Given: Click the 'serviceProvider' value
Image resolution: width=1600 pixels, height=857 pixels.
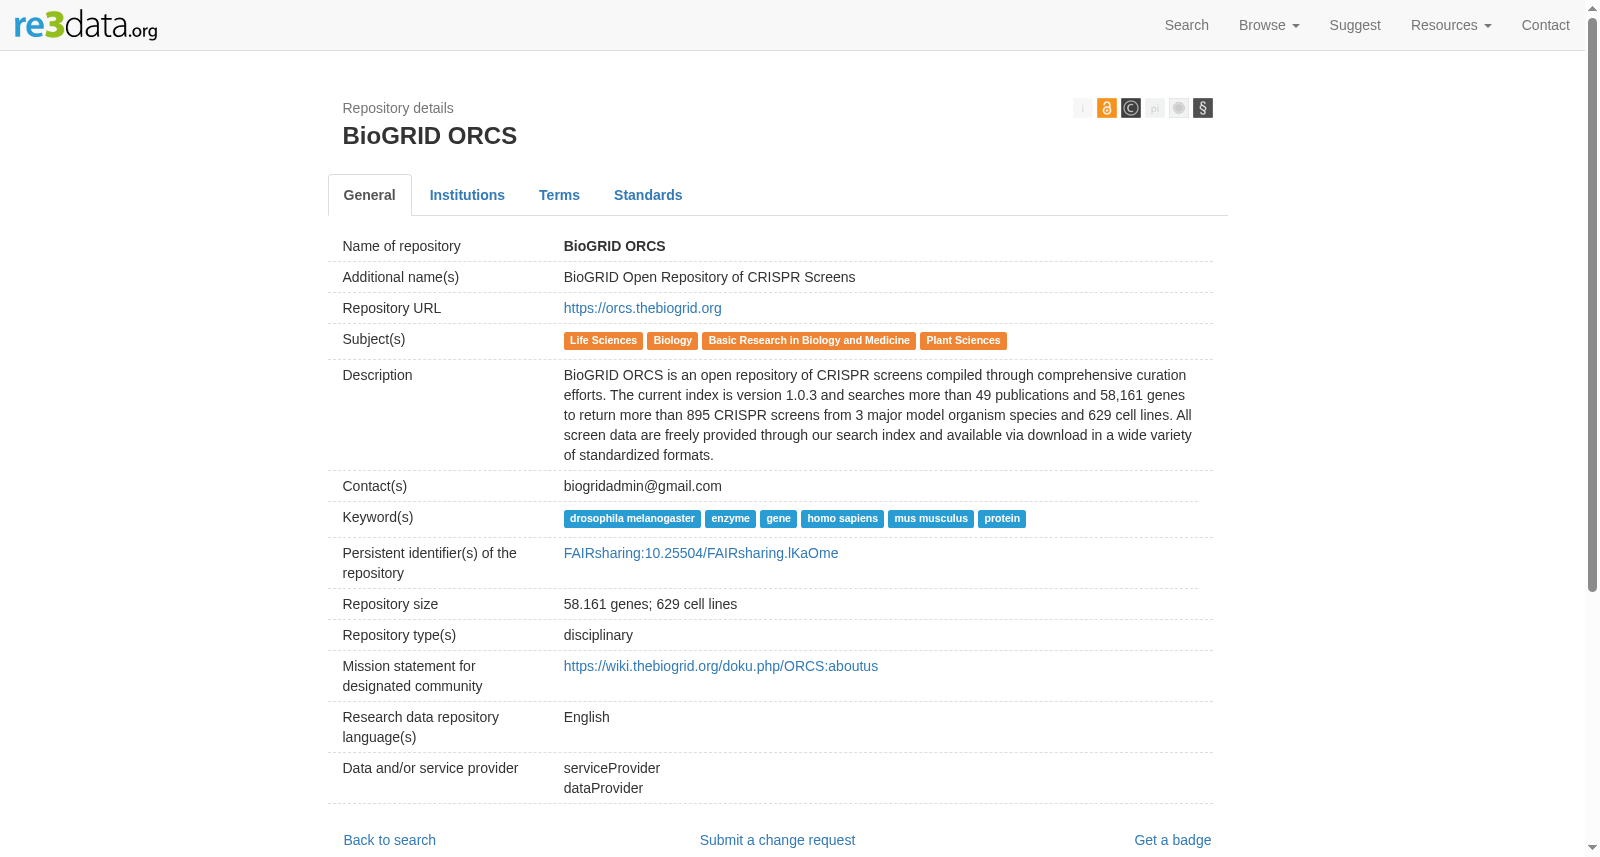Looking at the screenshot, I should (x=612, y=768).
